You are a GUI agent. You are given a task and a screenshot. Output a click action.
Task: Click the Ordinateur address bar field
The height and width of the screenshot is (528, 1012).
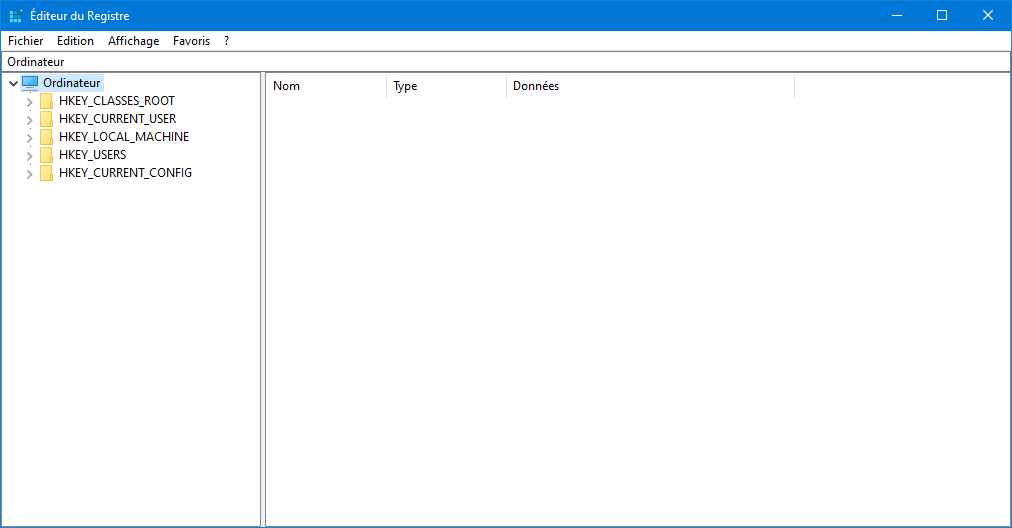point(505,62)
